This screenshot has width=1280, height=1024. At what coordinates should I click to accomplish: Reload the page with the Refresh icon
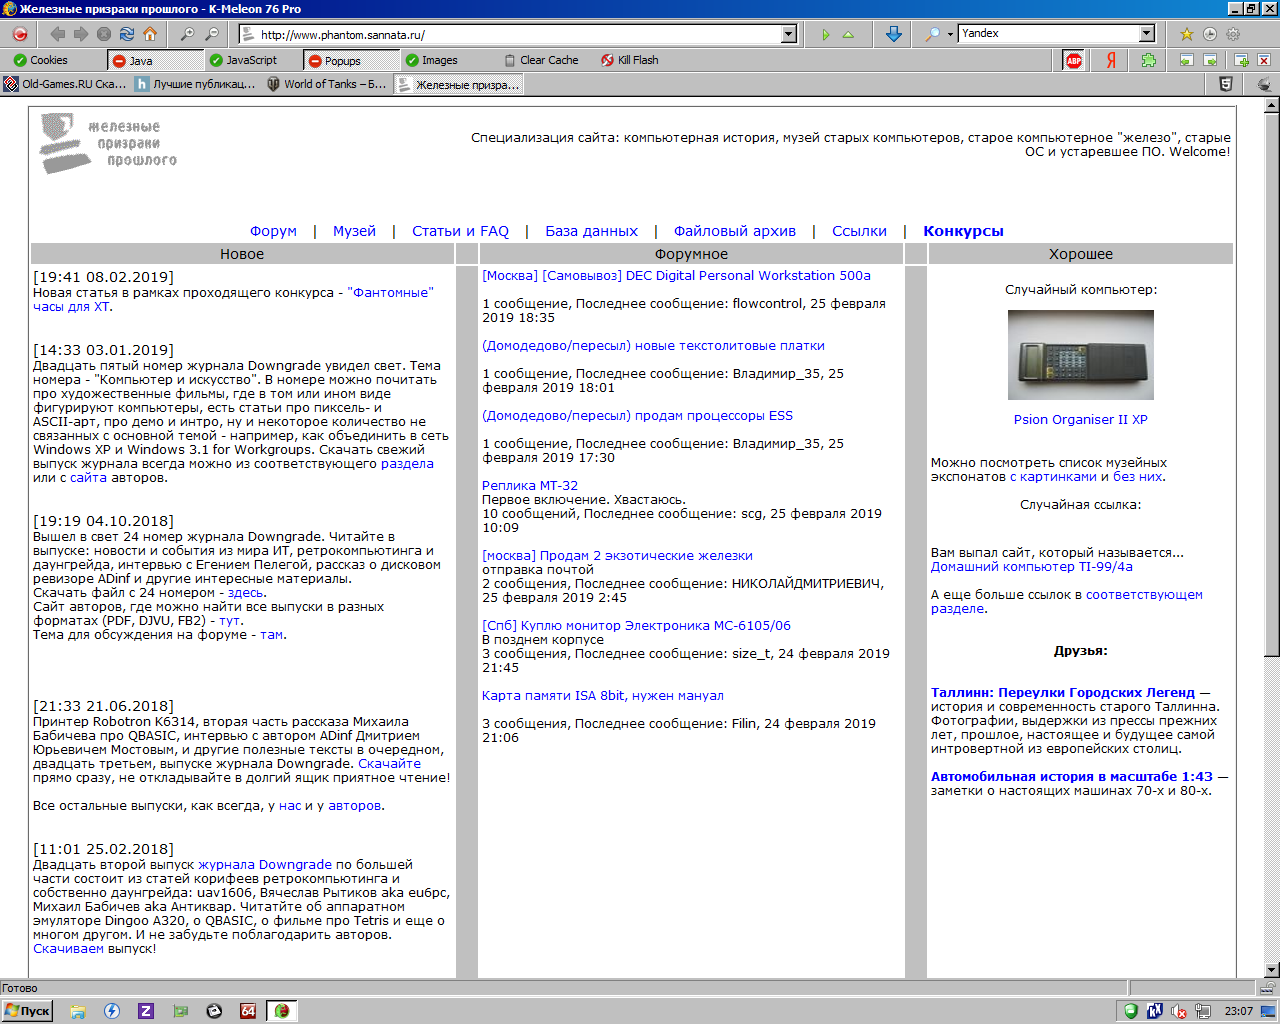(127, 34)
